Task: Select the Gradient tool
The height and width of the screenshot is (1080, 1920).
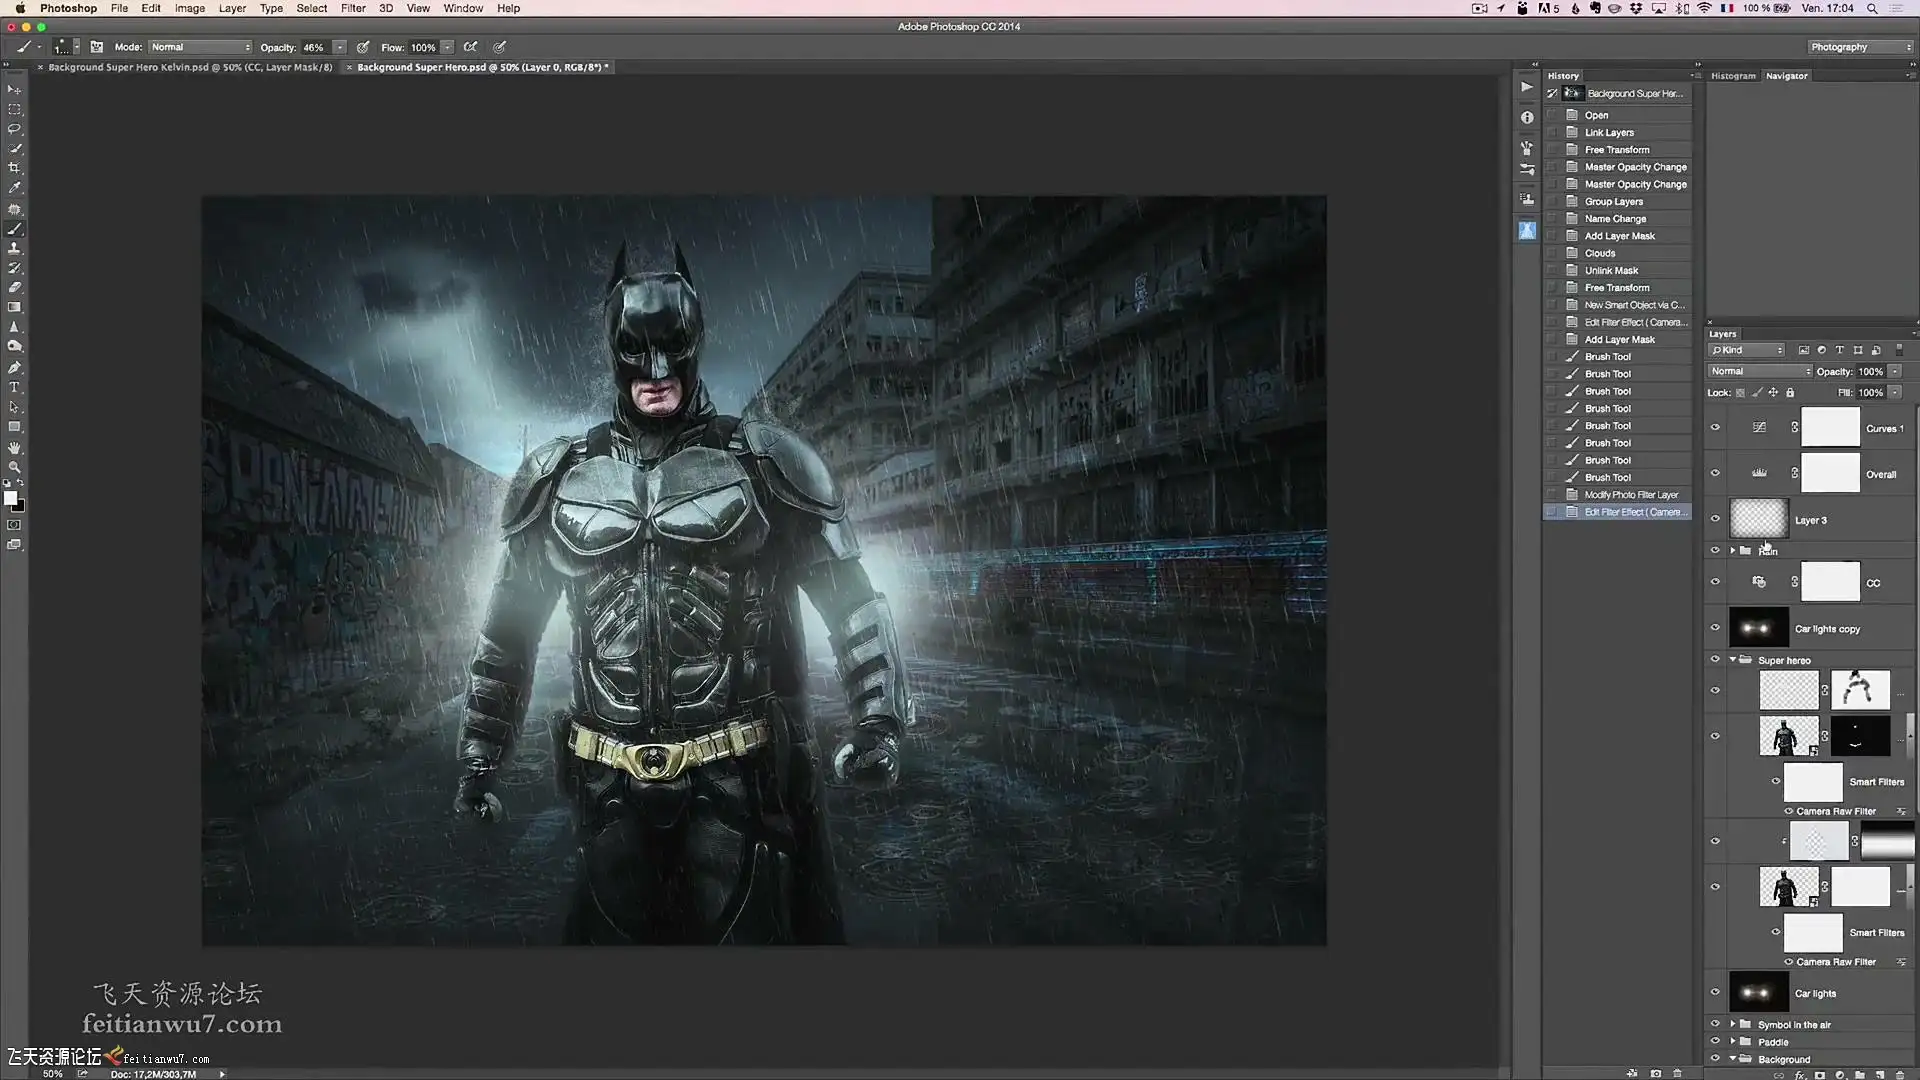Action: (x=14, y=307)
